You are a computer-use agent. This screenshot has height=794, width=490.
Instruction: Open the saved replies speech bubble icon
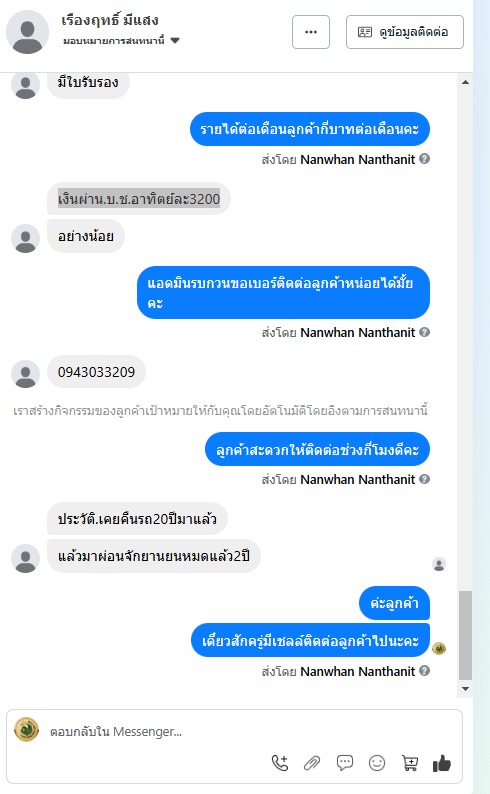(345, 763)
